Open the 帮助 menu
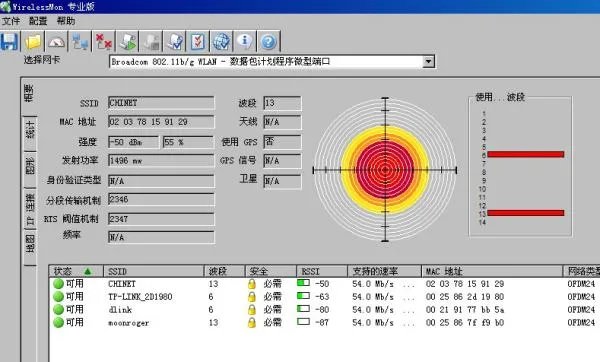The image size is (600, 362). [x=66, y=21]
